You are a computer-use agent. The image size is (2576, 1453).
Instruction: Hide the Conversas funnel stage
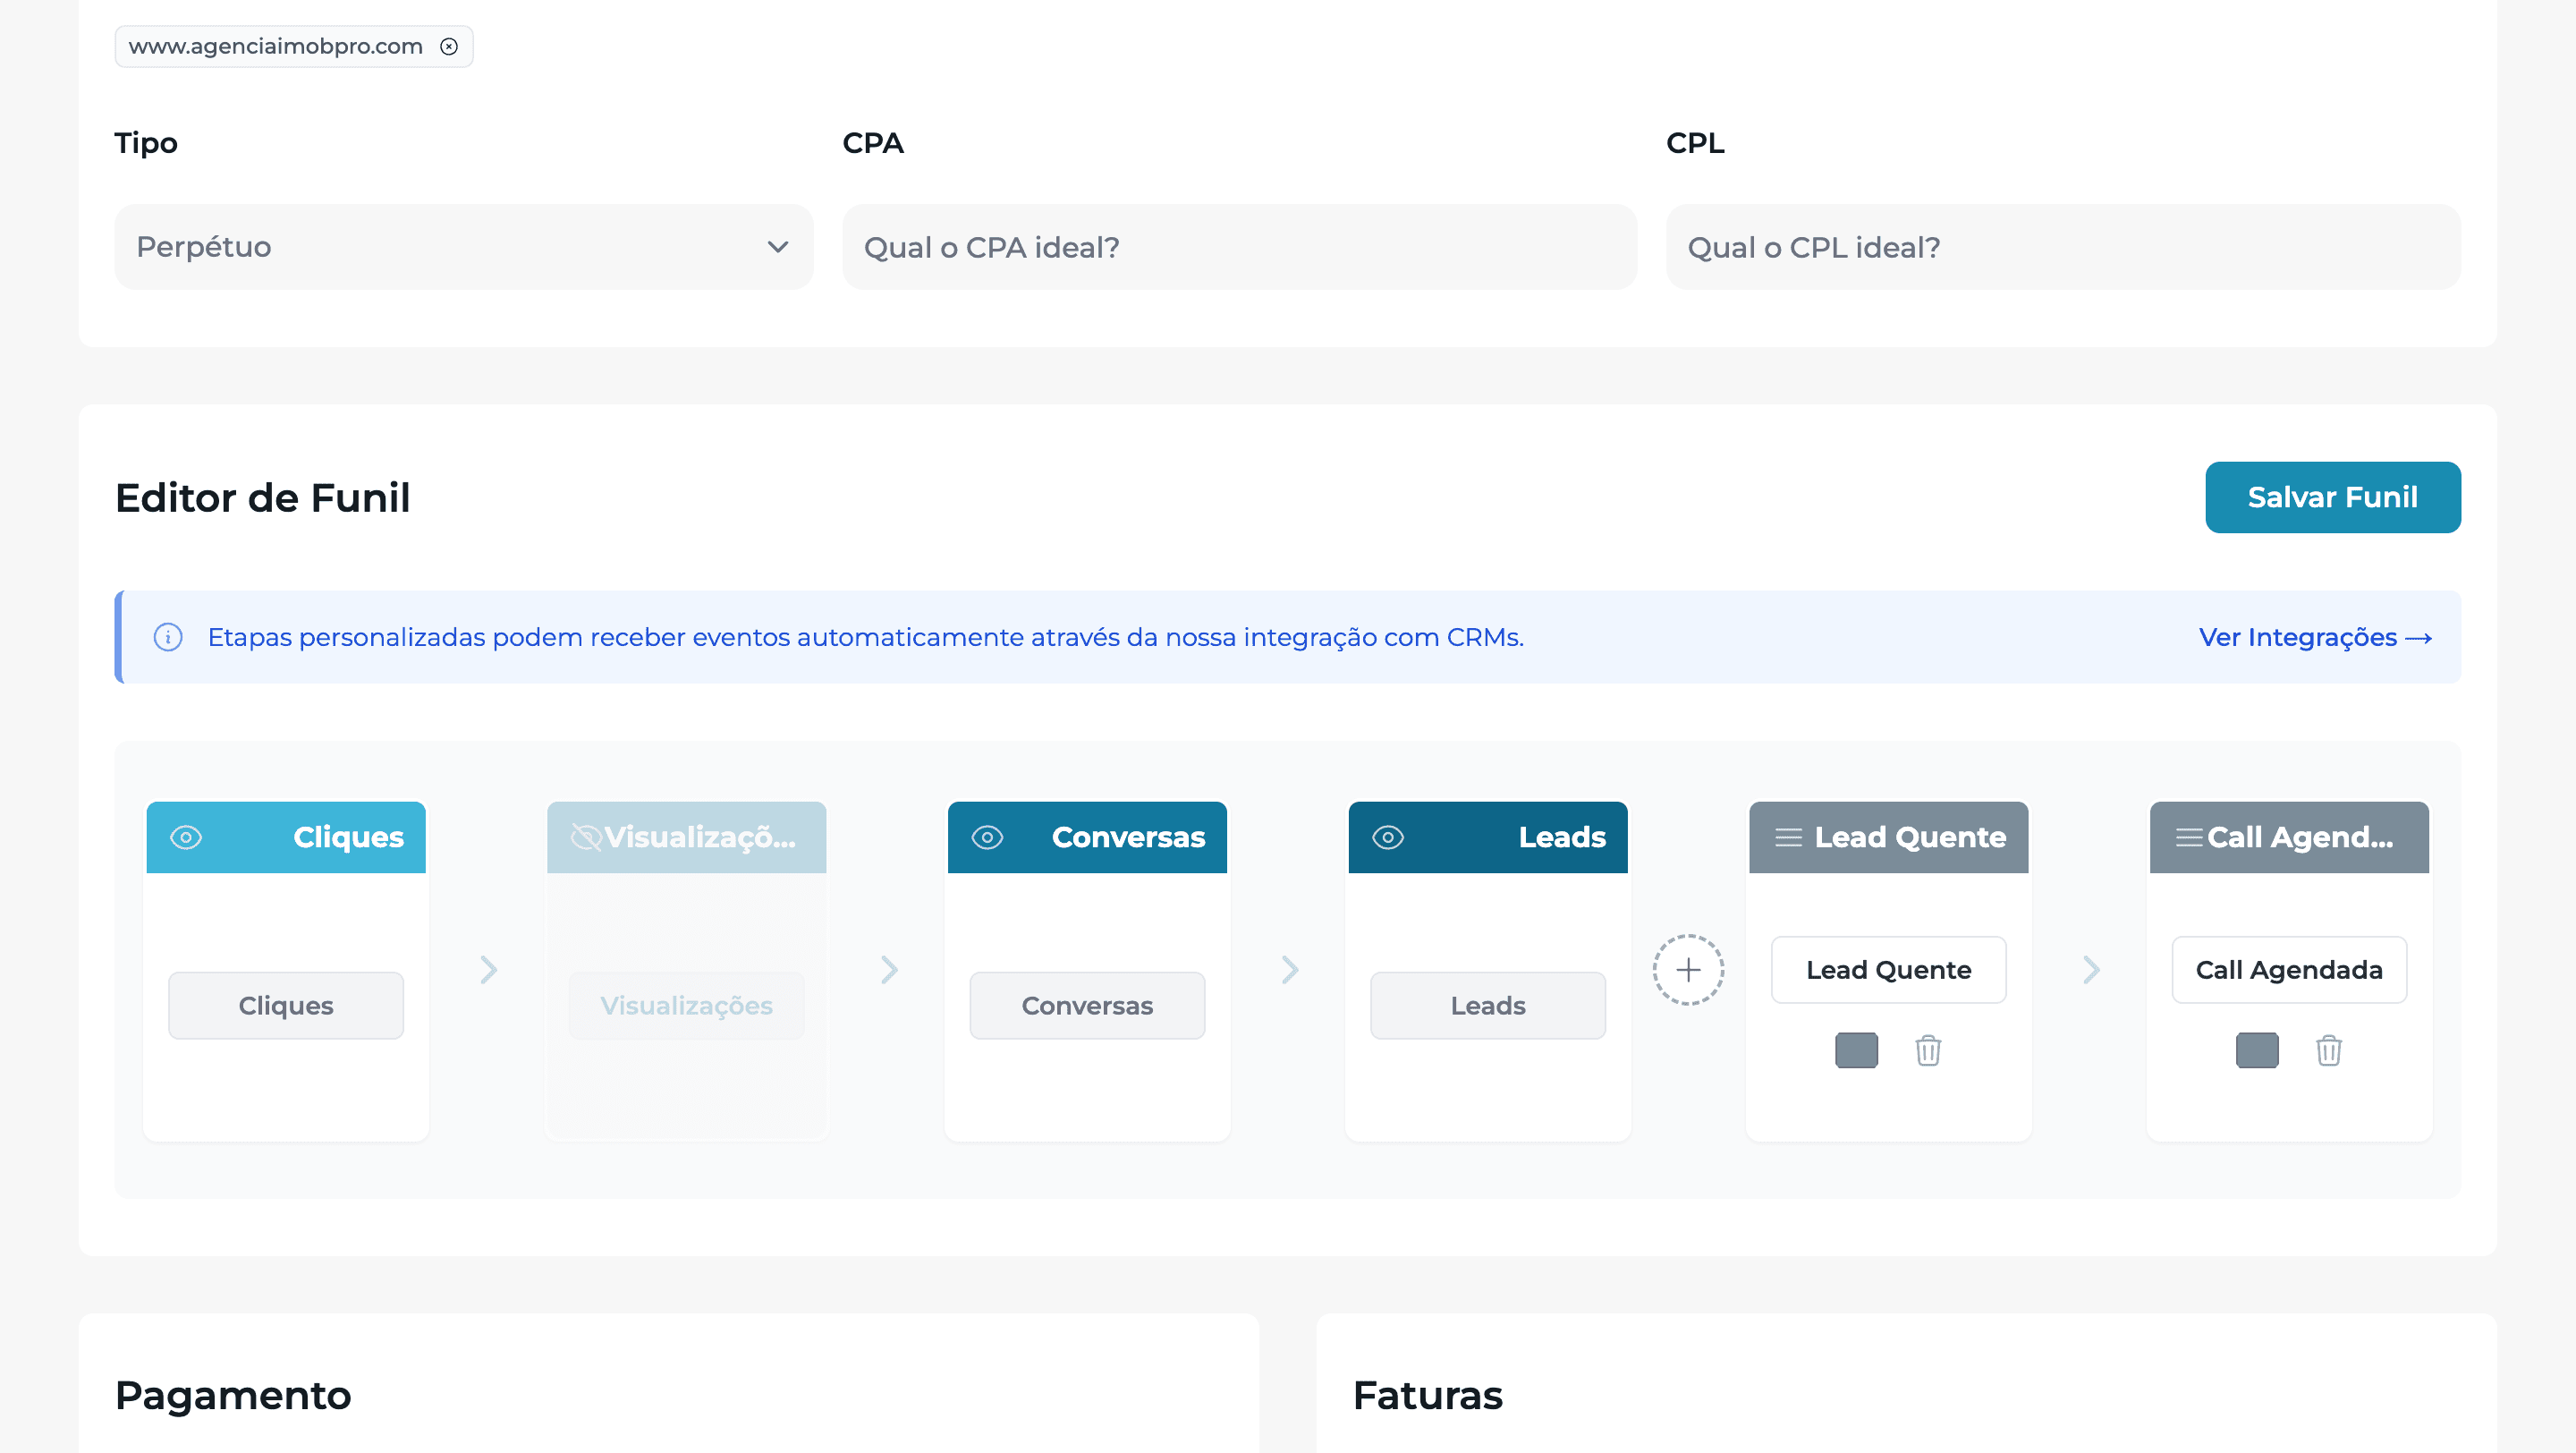[x=987, y=837]
